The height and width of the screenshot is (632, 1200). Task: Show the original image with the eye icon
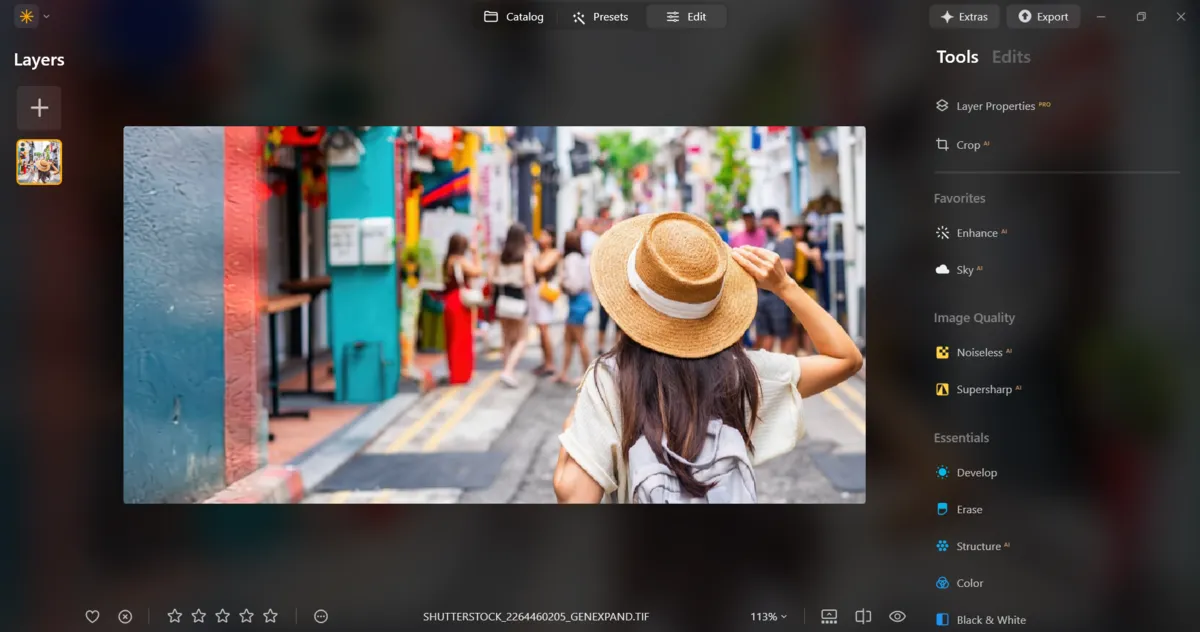pos(896,616)
